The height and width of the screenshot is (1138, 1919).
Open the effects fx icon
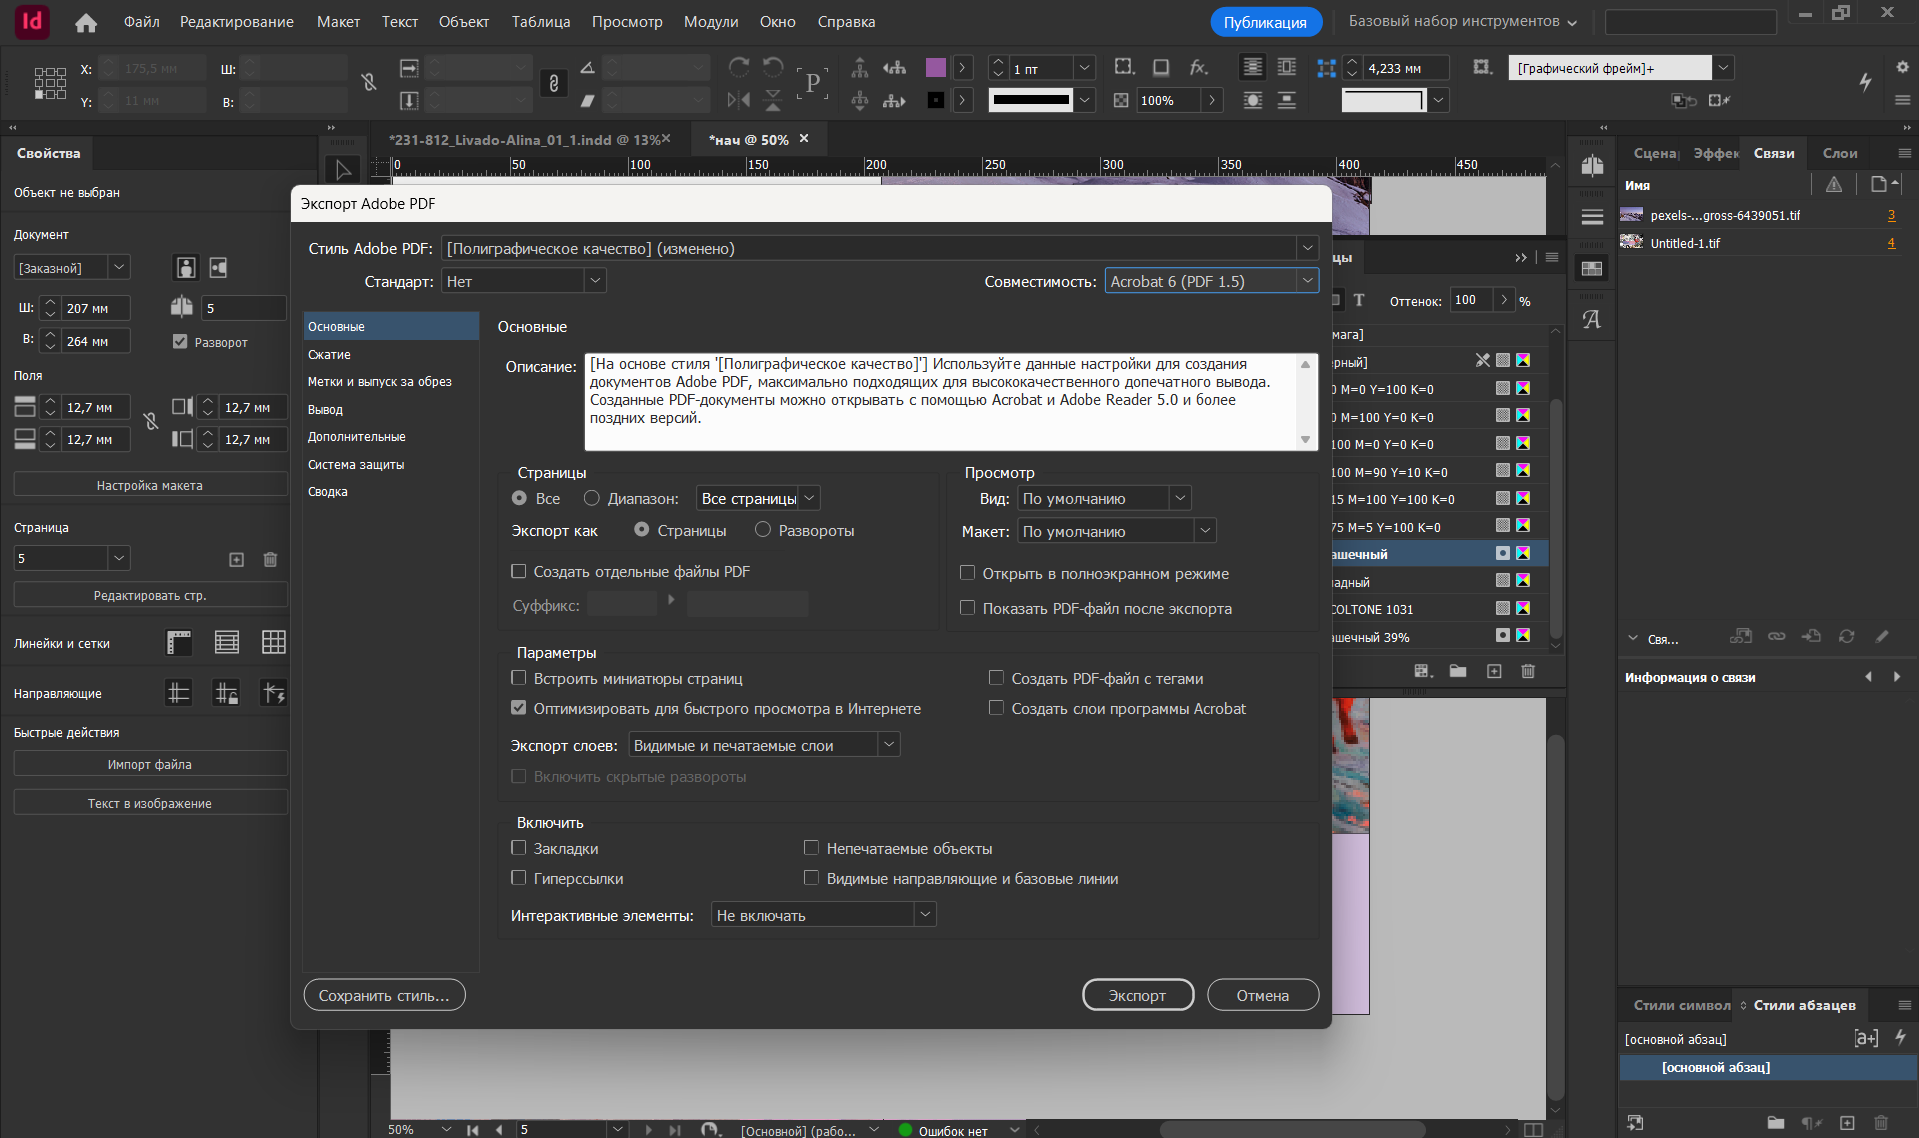pyautogui.click(x=1198, y=67)
